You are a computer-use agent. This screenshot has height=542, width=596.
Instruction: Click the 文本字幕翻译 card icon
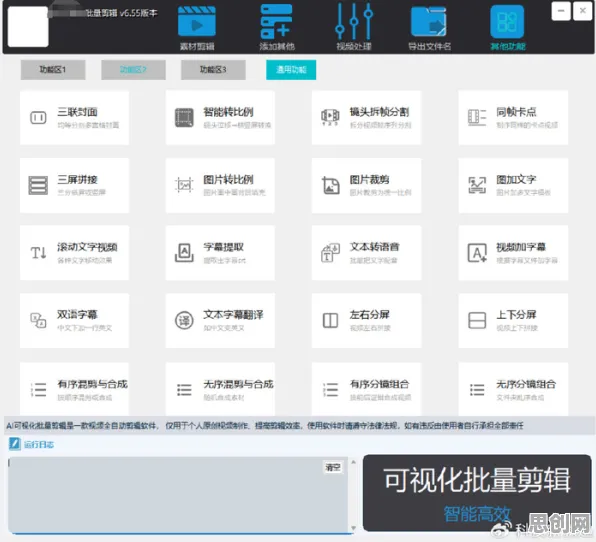[184, 320]
